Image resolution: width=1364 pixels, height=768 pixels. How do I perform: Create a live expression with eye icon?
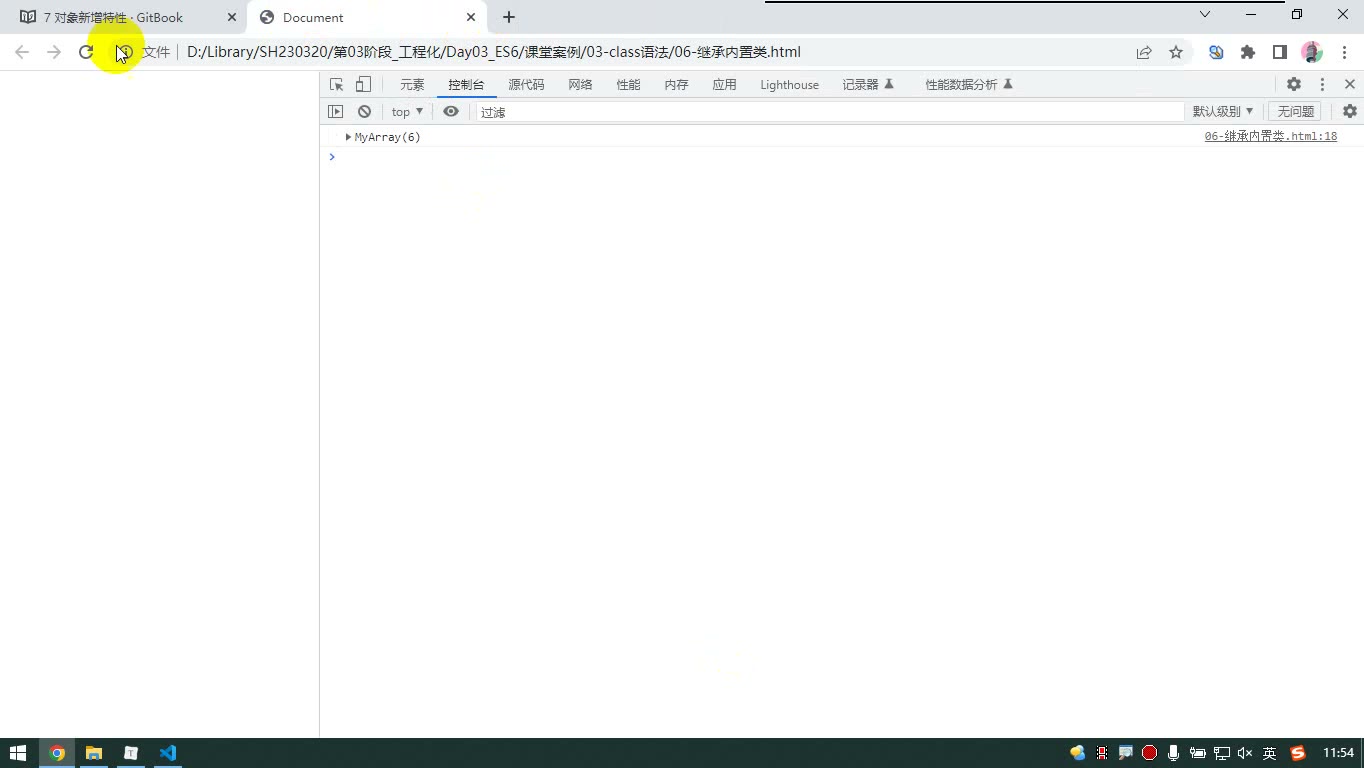click(451, 112)
